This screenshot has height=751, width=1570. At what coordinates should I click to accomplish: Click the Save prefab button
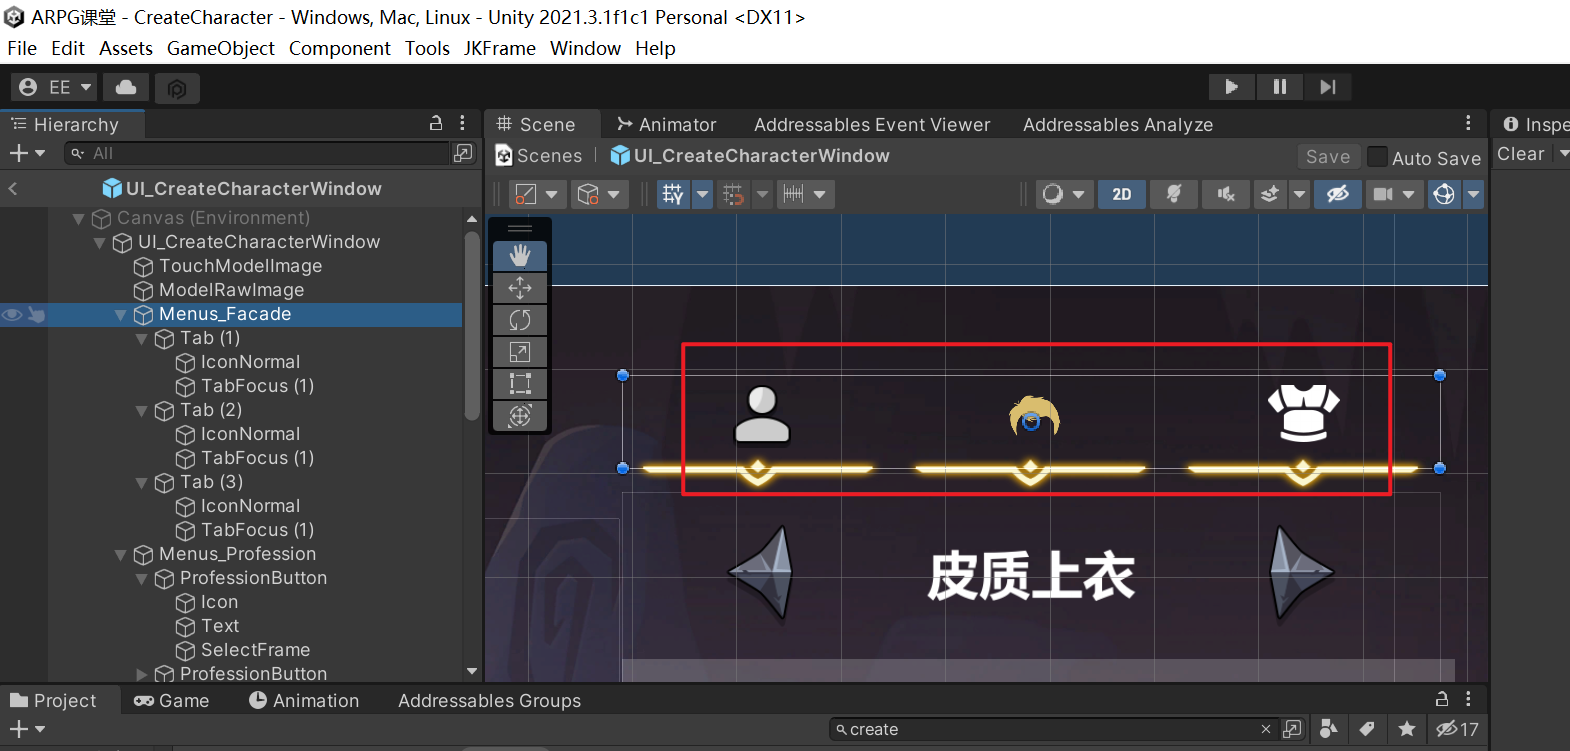click(x=1328, y=157)
